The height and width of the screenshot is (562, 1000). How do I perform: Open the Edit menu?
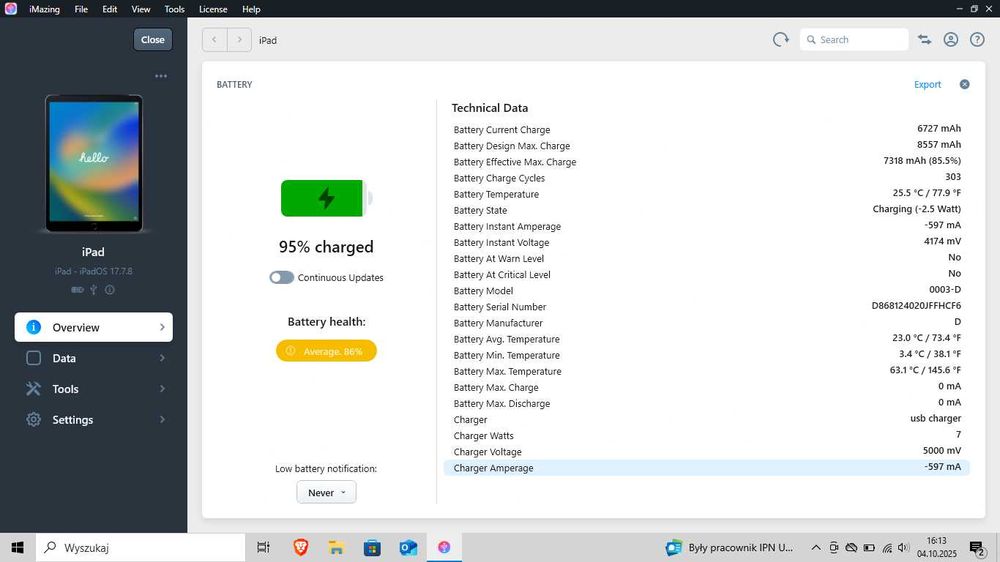[110, 9]
